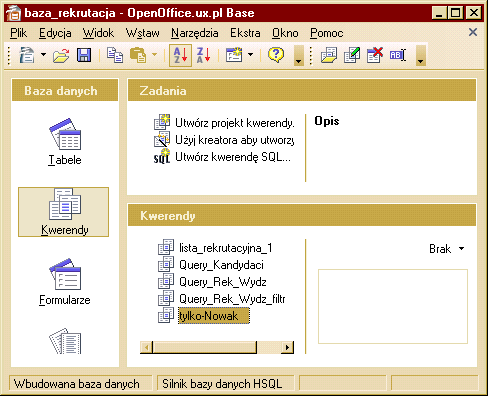Click icon beside tylko-Nowak query

coord(166,315)
